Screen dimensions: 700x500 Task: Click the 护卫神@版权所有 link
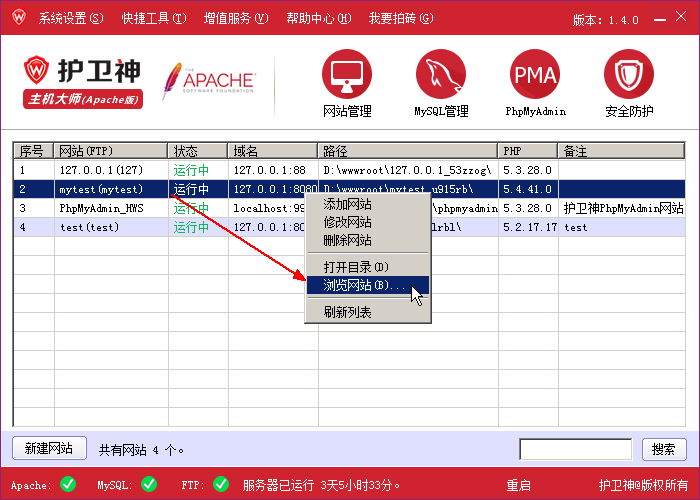click(643, 485)
